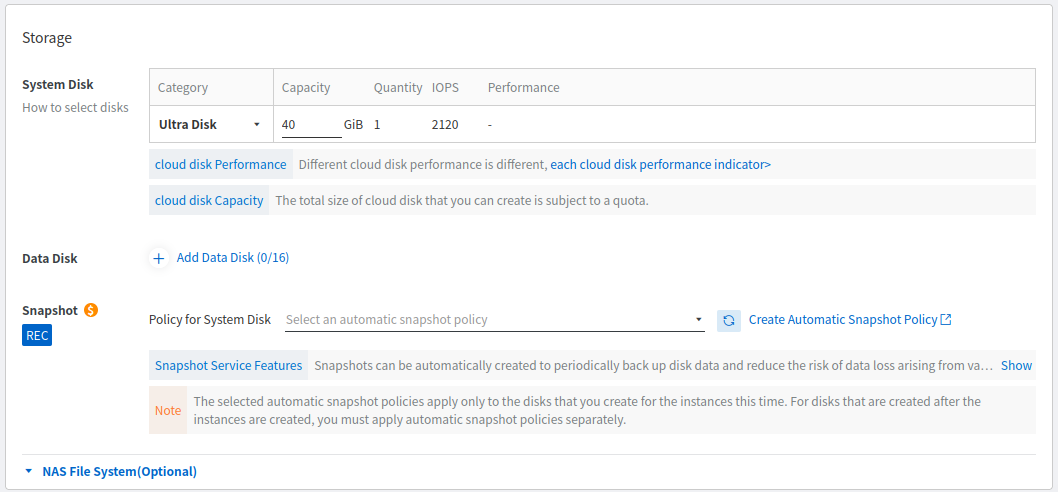Viewport: 1058px width, 492px height.
Task: Click the cloud disk Performance tag
Action: click(220, 164)
